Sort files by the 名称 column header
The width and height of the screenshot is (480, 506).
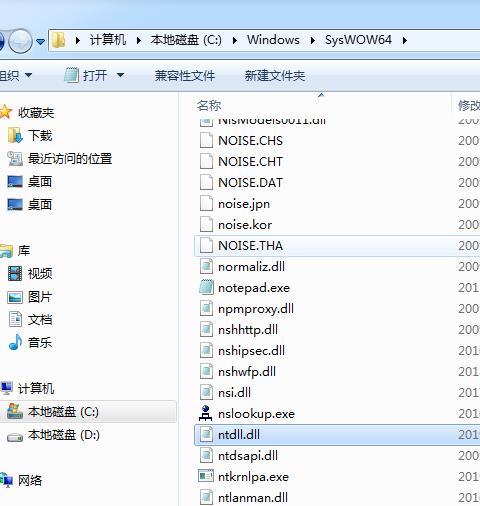pyautogui.click(x=209, y=105)
